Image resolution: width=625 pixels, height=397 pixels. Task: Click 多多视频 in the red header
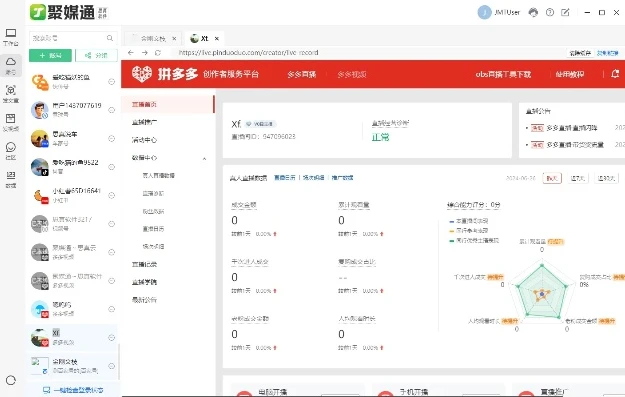point(352,74)
